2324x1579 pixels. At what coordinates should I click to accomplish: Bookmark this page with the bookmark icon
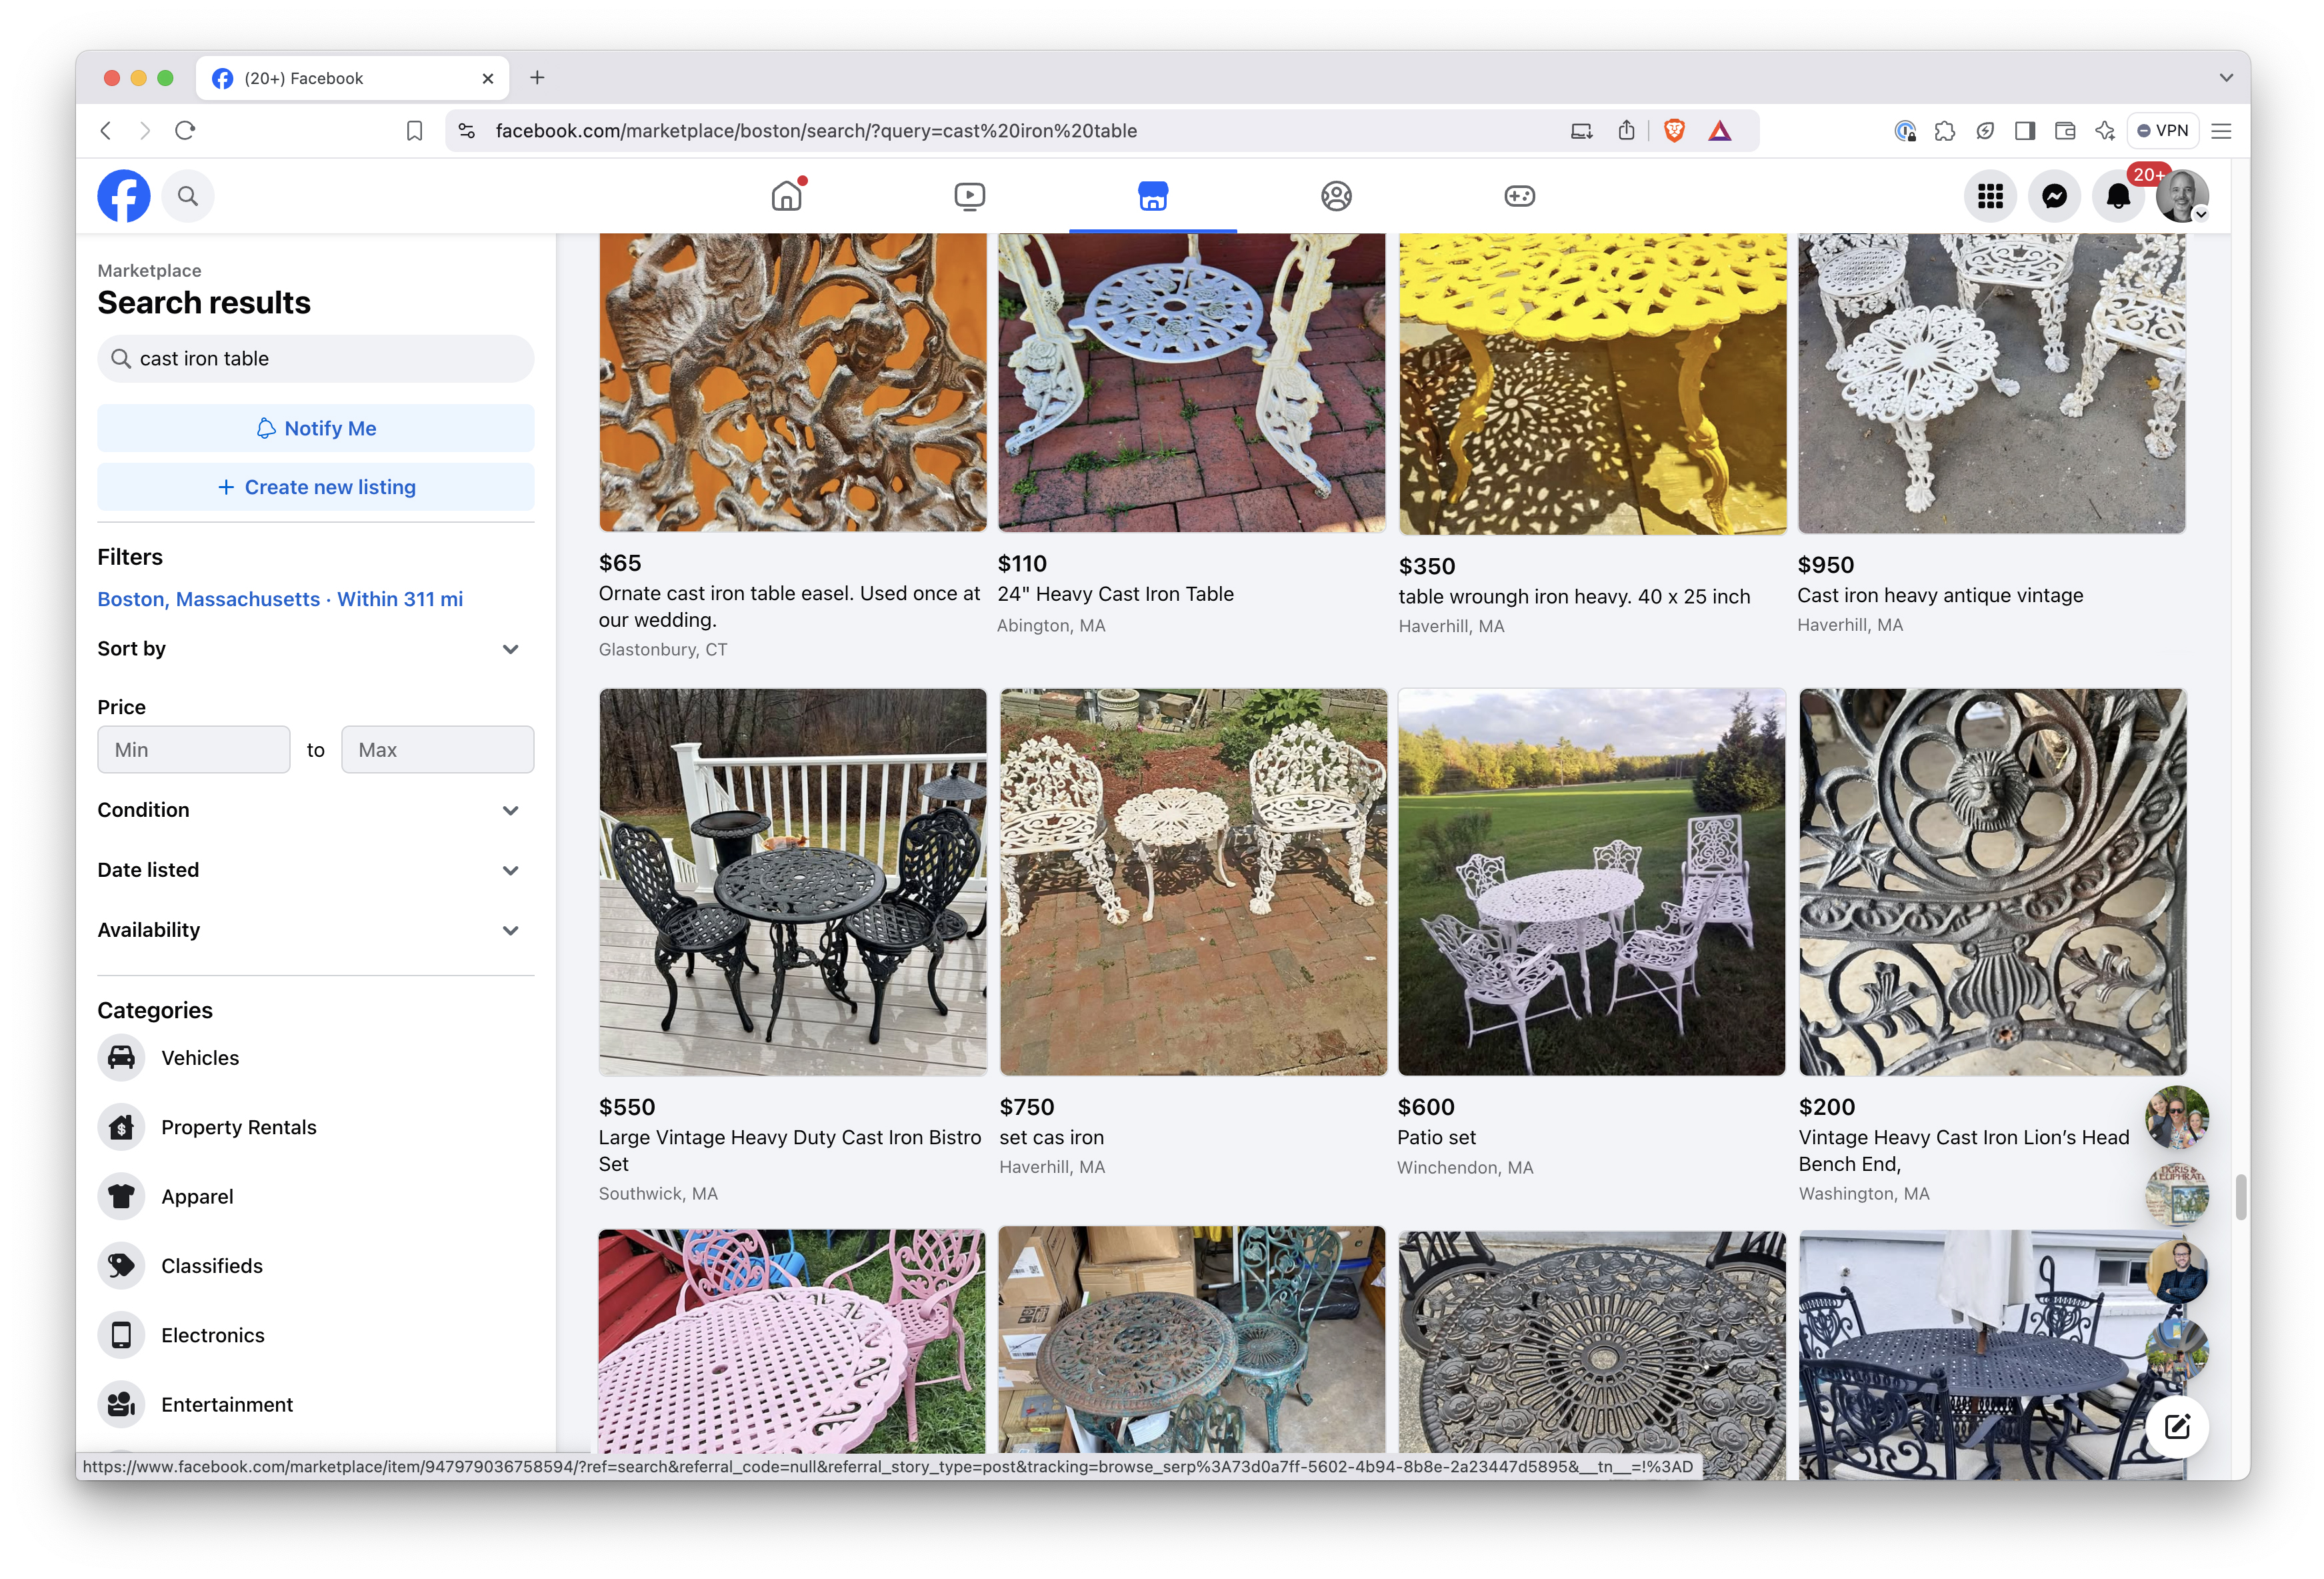tap(414, 131)
